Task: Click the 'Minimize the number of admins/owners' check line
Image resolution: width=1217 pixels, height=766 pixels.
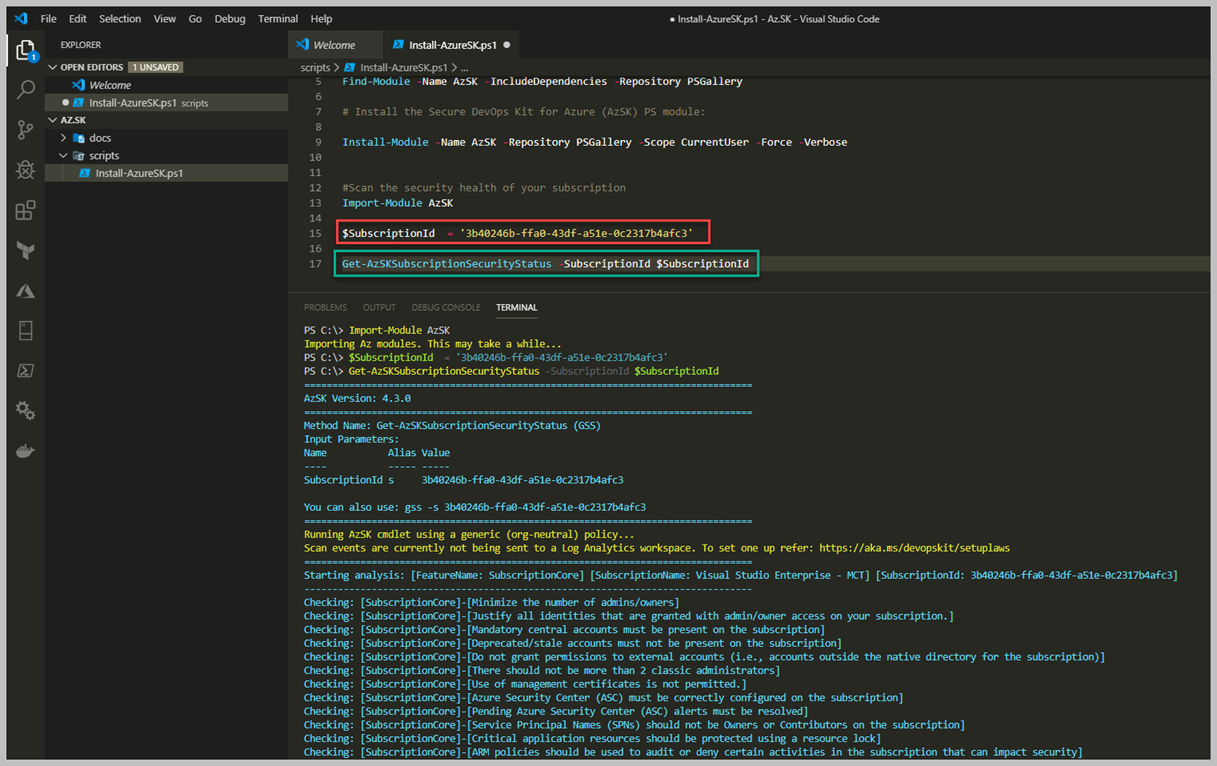Action: [492, 602]
